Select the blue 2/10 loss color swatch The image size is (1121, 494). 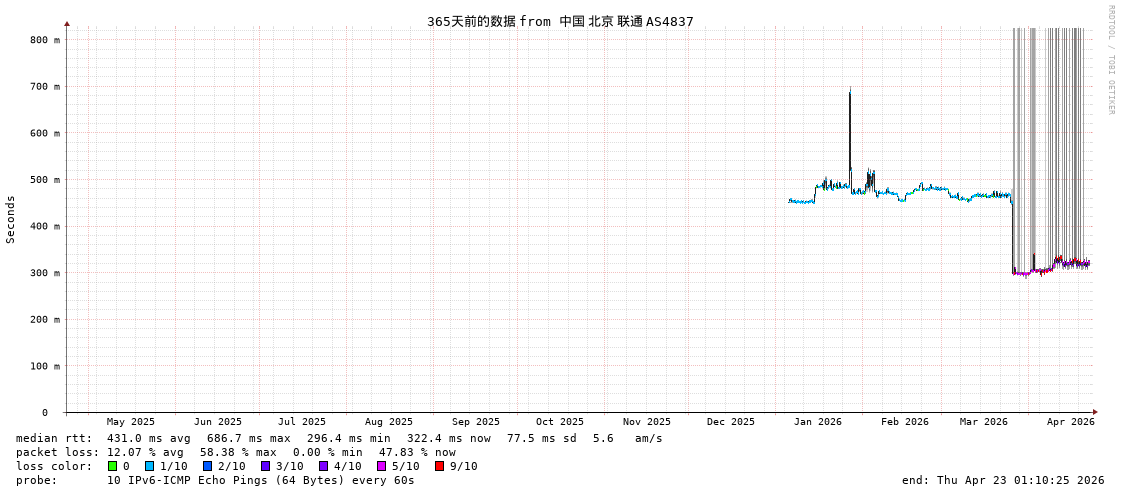tap(207, 466)
